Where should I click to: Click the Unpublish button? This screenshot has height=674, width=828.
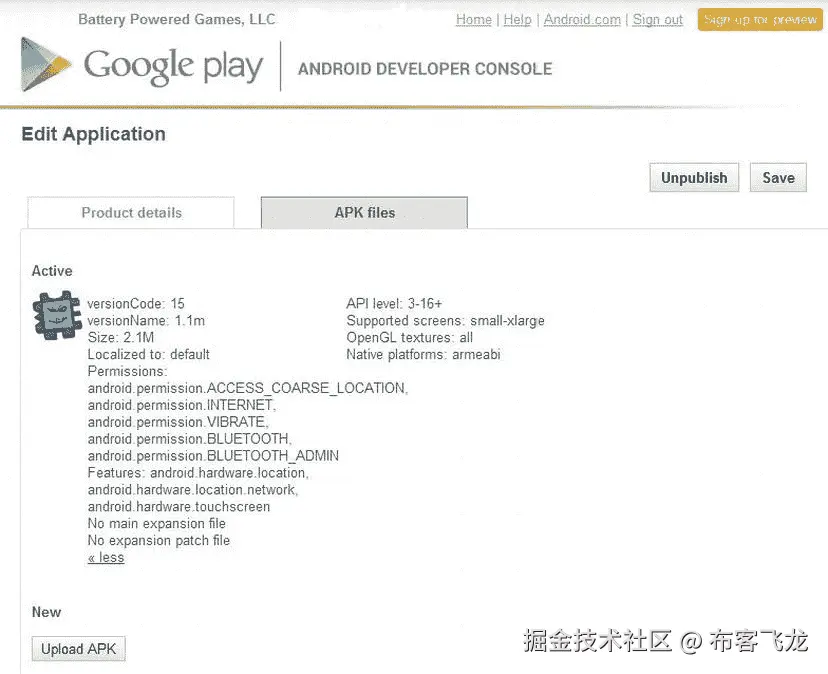(693, 177)
